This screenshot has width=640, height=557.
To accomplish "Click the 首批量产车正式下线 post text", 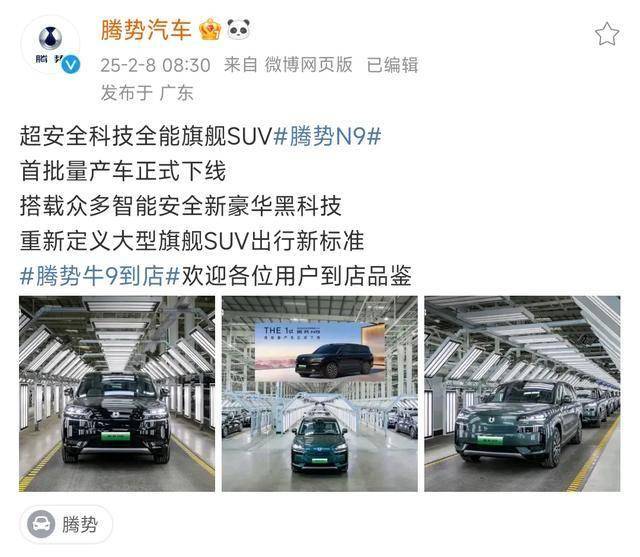I will (122, 171).
